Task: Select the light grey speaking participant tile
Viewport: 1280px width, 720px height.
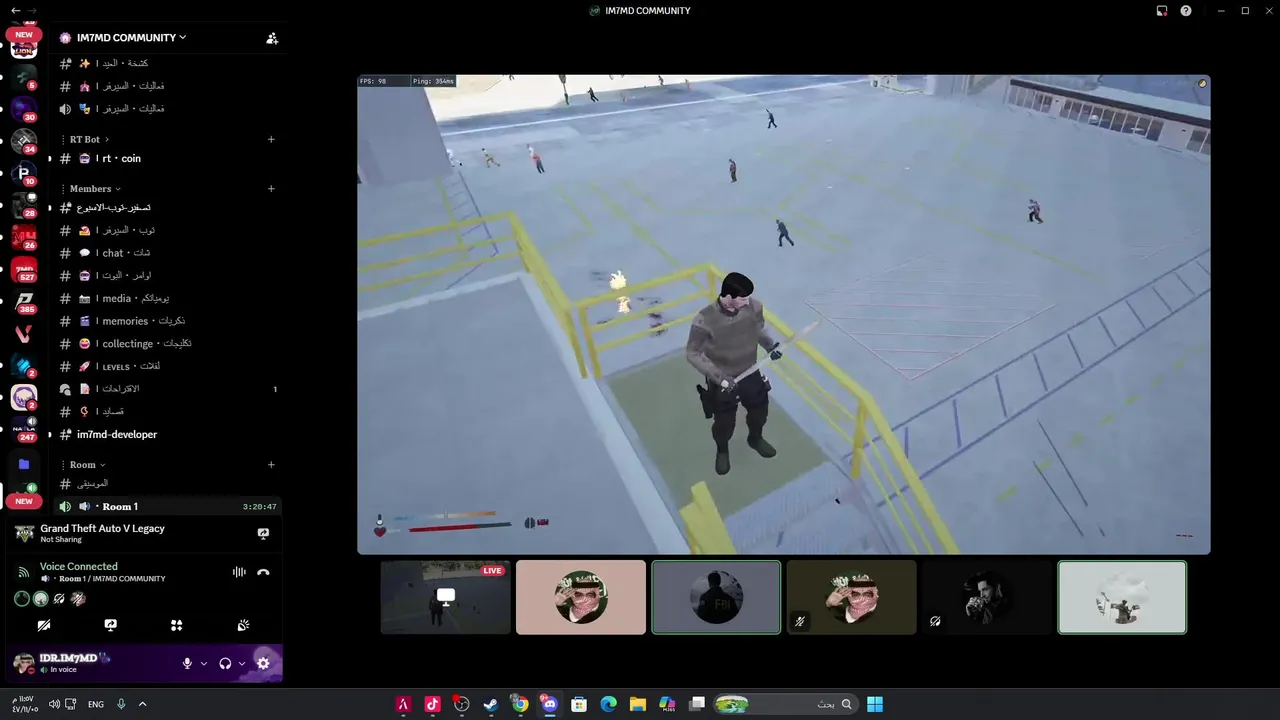Action: pos(1122,597)
